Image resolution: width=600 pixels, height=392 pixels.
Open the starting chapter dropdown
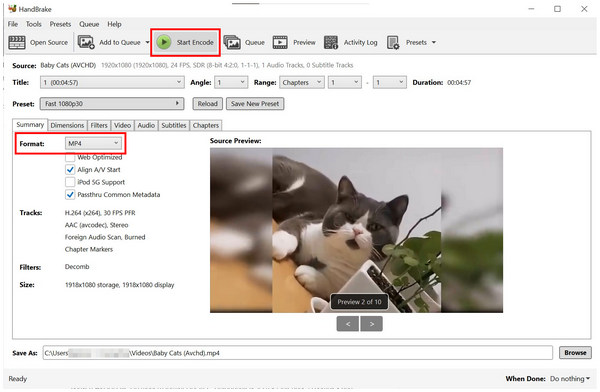point(345,82)
